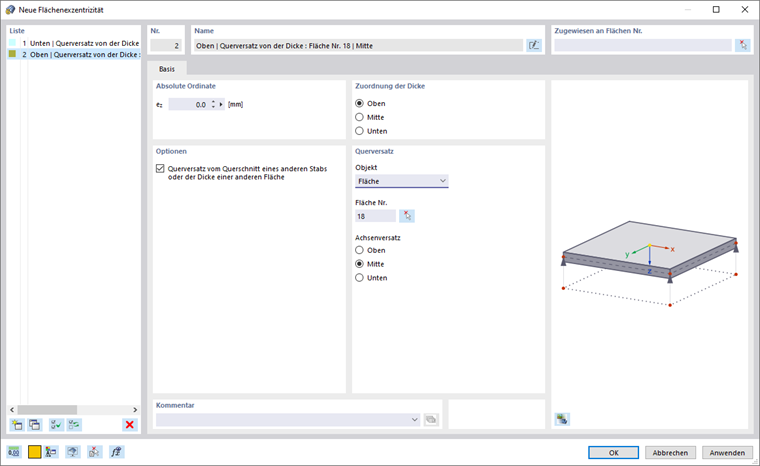Click the Nr. field showing 2
This screenshot has height=466, width=760.
coord(166,46)
